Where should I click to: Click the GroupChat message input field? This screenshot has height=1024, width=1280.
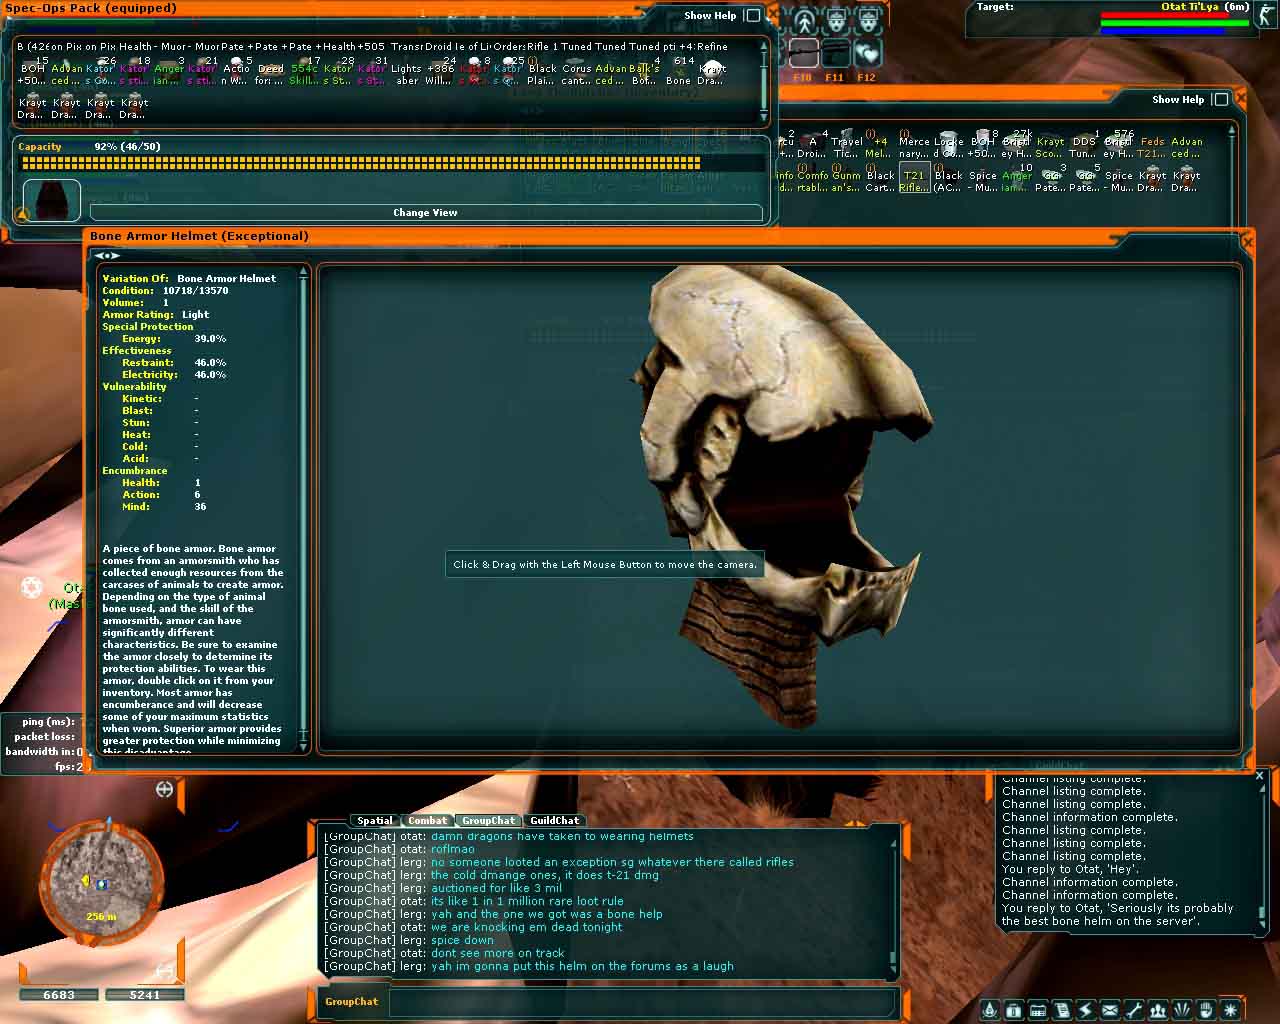click(x=640, y=1002)
